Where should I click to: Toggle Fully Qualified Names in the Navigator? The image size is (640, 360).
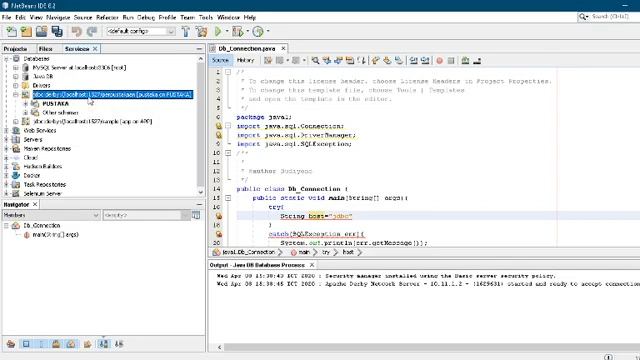click(x=87, y=344)
